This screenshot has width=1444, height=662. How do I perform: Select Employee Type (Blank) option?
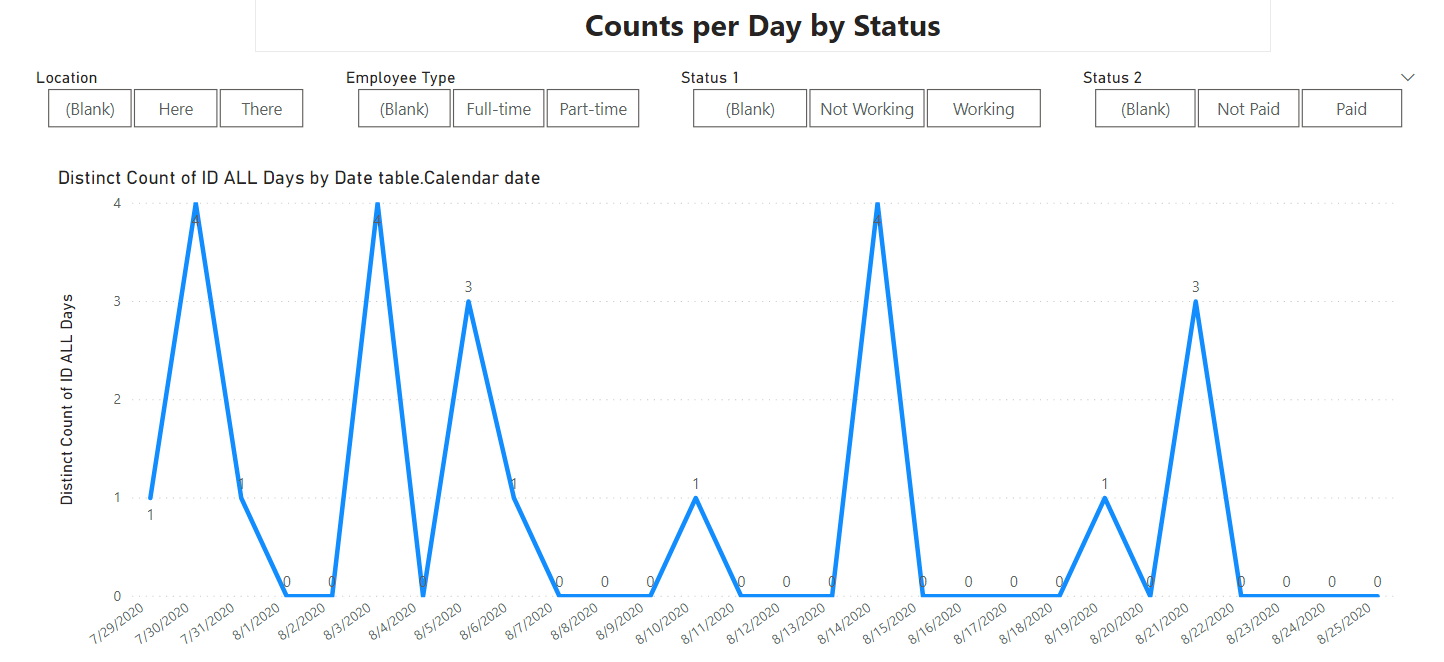click(404, 109)
